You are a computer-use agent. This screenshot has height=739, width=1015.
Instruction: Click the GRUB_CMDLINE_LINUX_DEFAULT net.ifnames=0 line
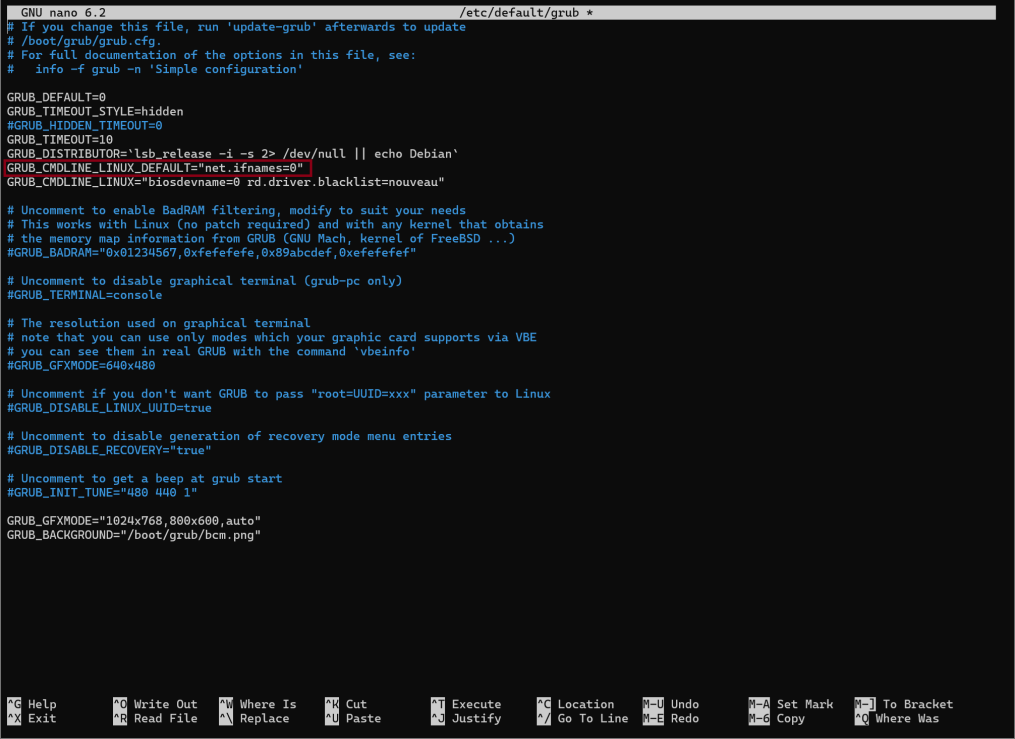(x=155, y=168)
